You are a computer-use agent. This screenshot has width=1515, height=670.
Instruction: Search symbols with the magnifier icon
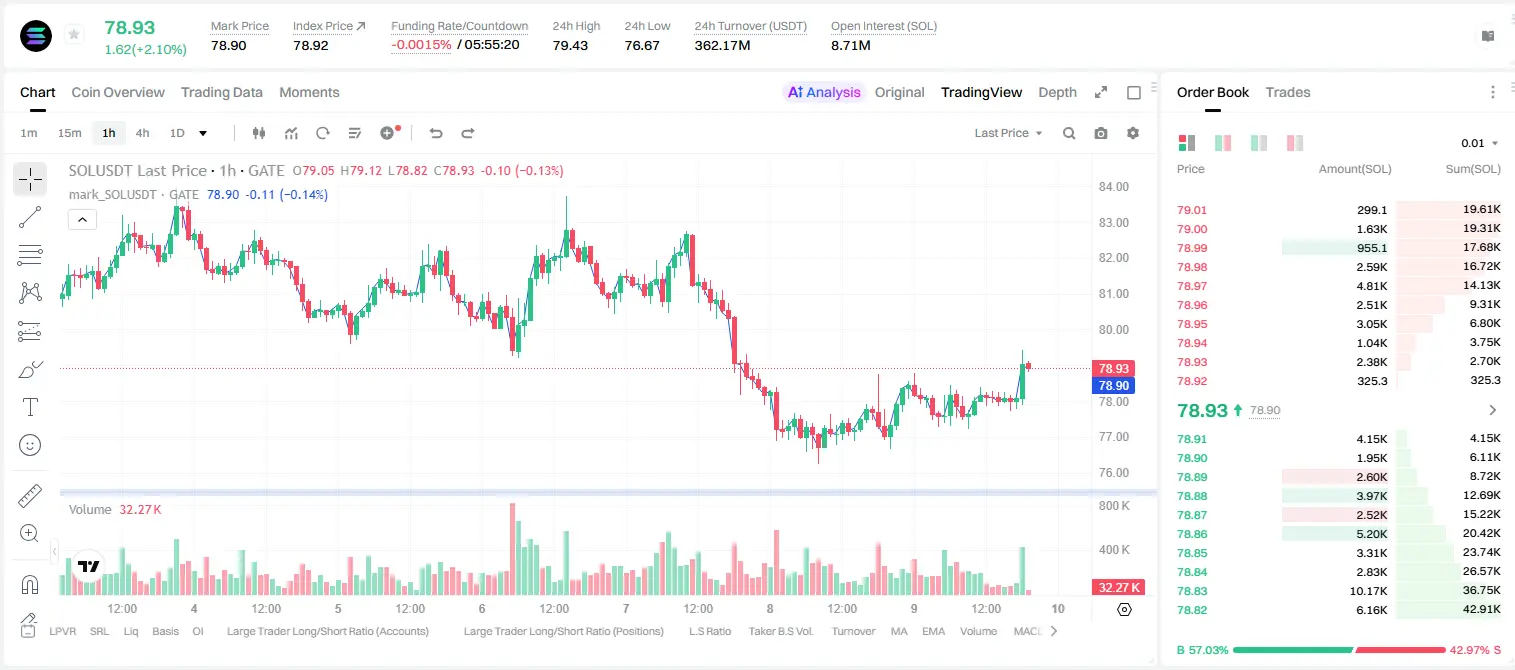pyautogui.click(x=1069, y=133)
